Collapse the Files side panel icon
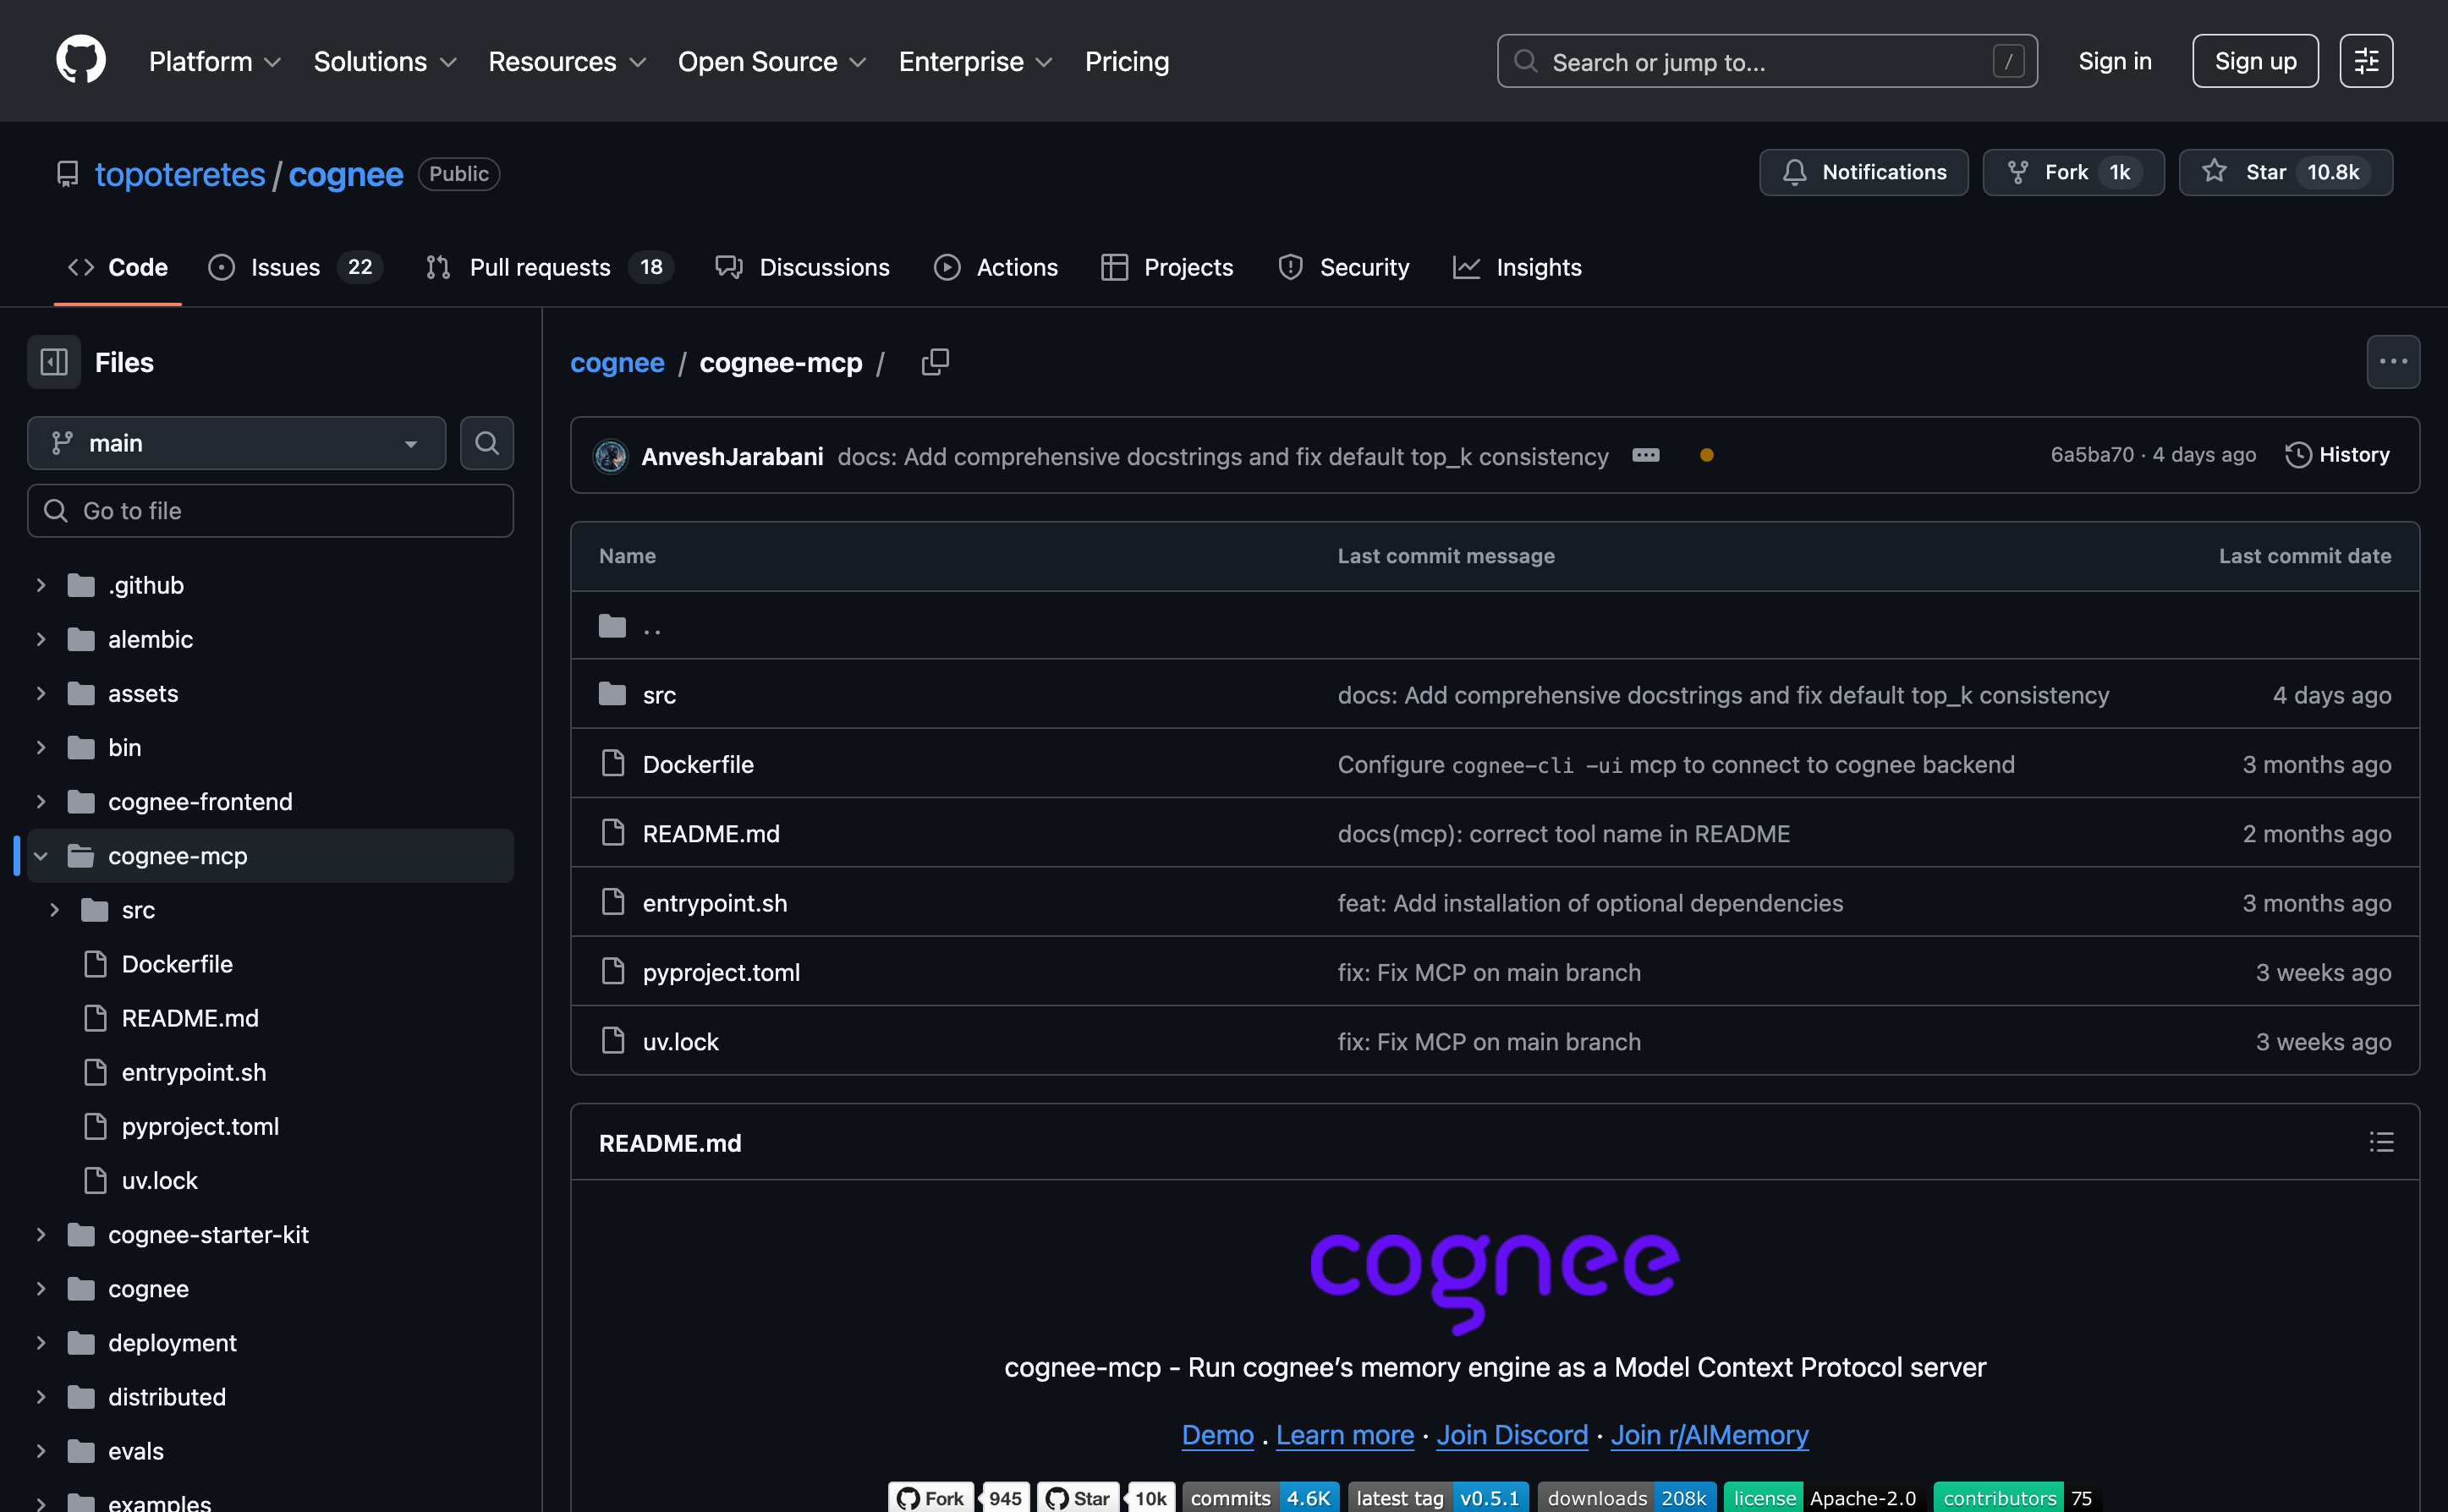This screenshot has height=1512, width=2448. click(54, 362)
